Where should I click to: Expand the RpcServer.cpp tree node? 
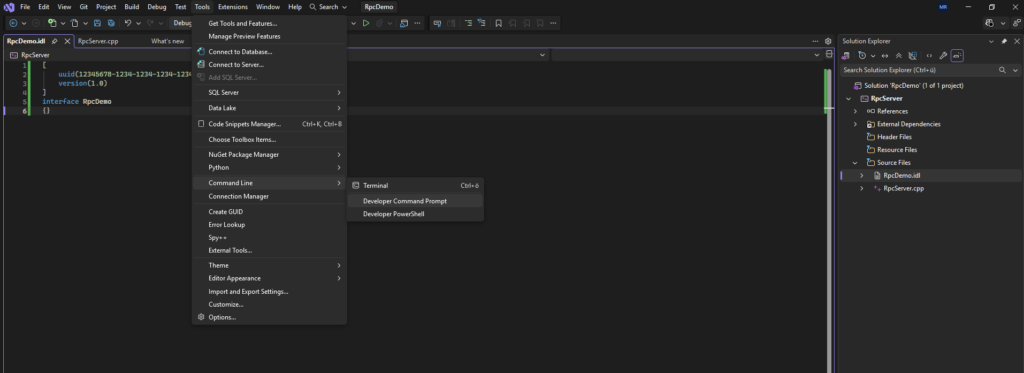pyautogui.click(x=861, y=188)
